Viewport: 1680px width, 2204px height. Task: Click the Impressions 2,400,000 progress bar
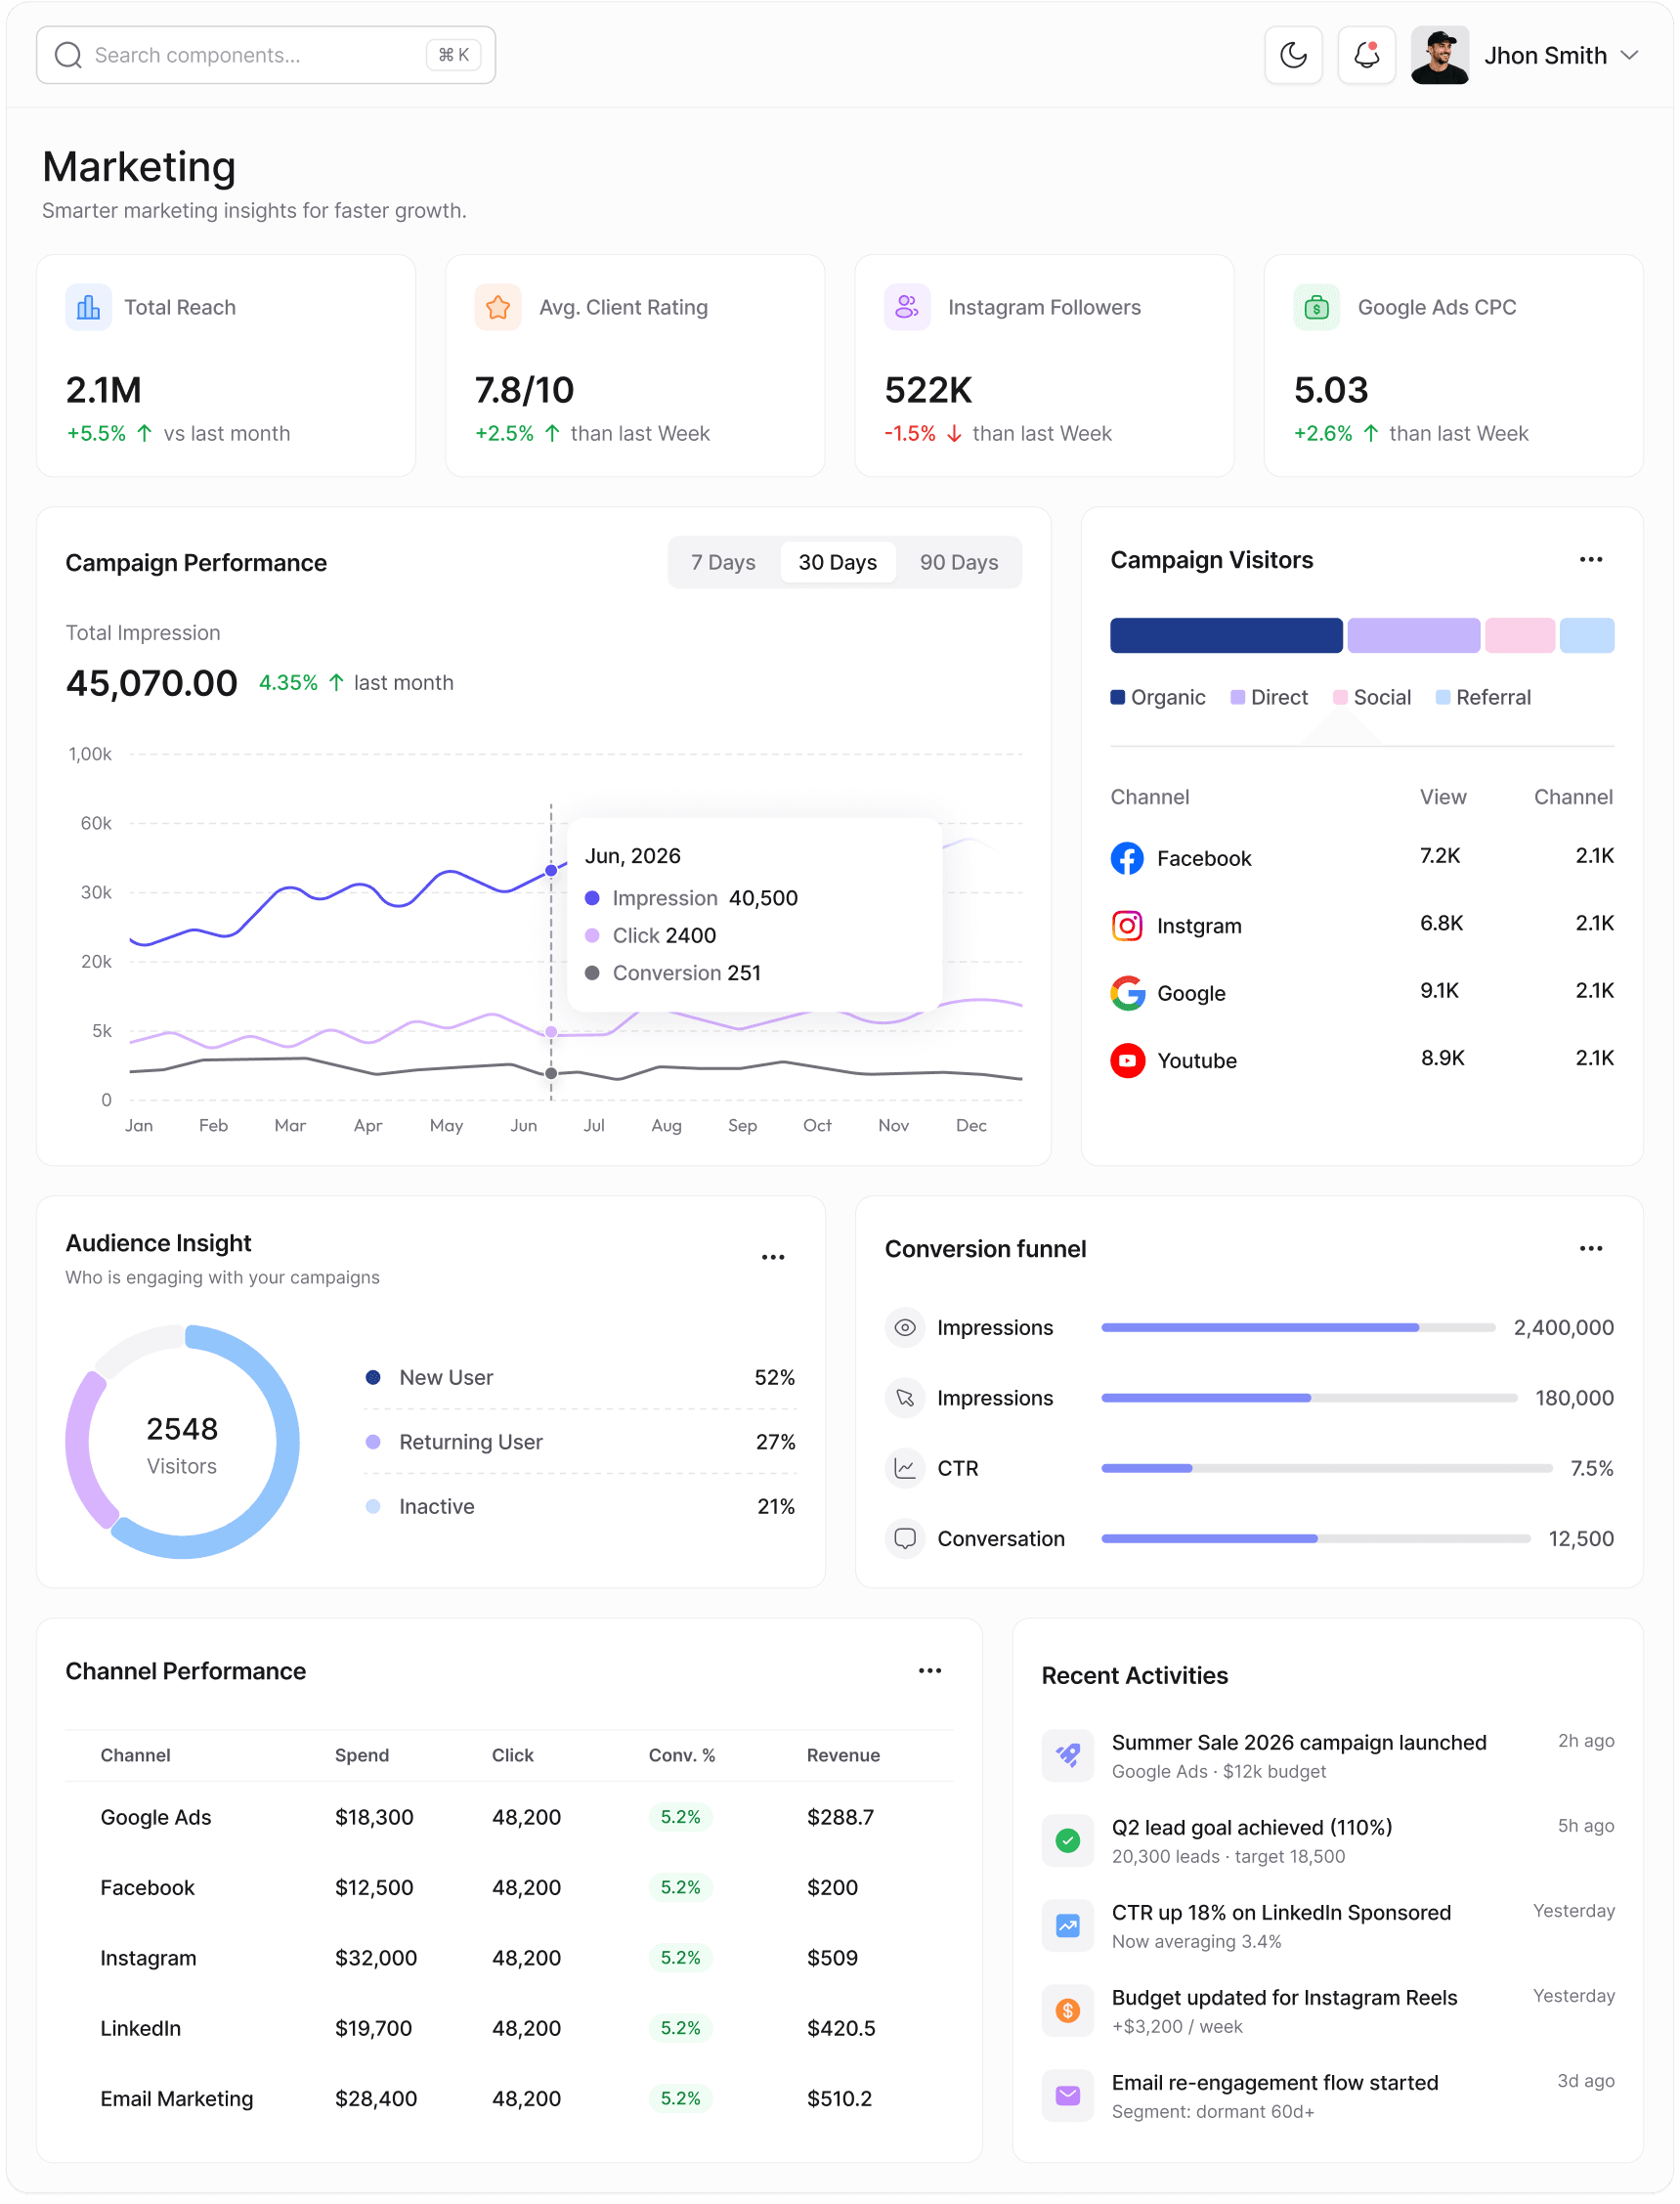pos(1298,1328)
